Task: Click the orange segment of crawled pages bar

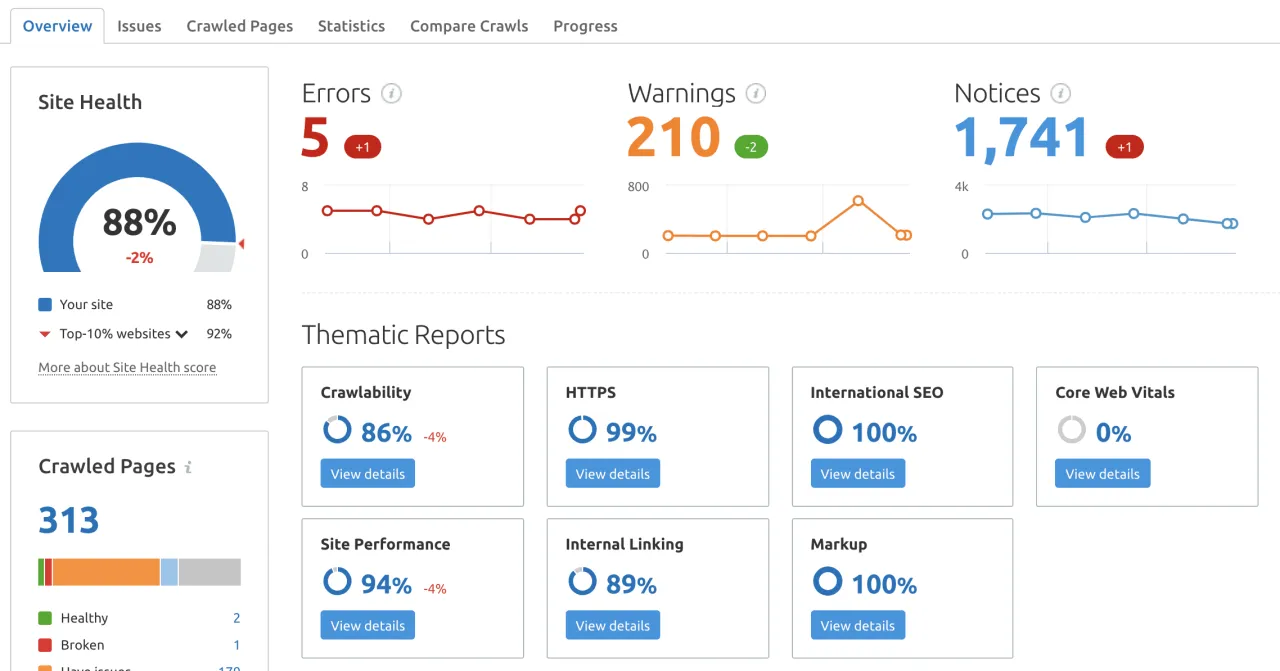Action: tap(106, 572)
